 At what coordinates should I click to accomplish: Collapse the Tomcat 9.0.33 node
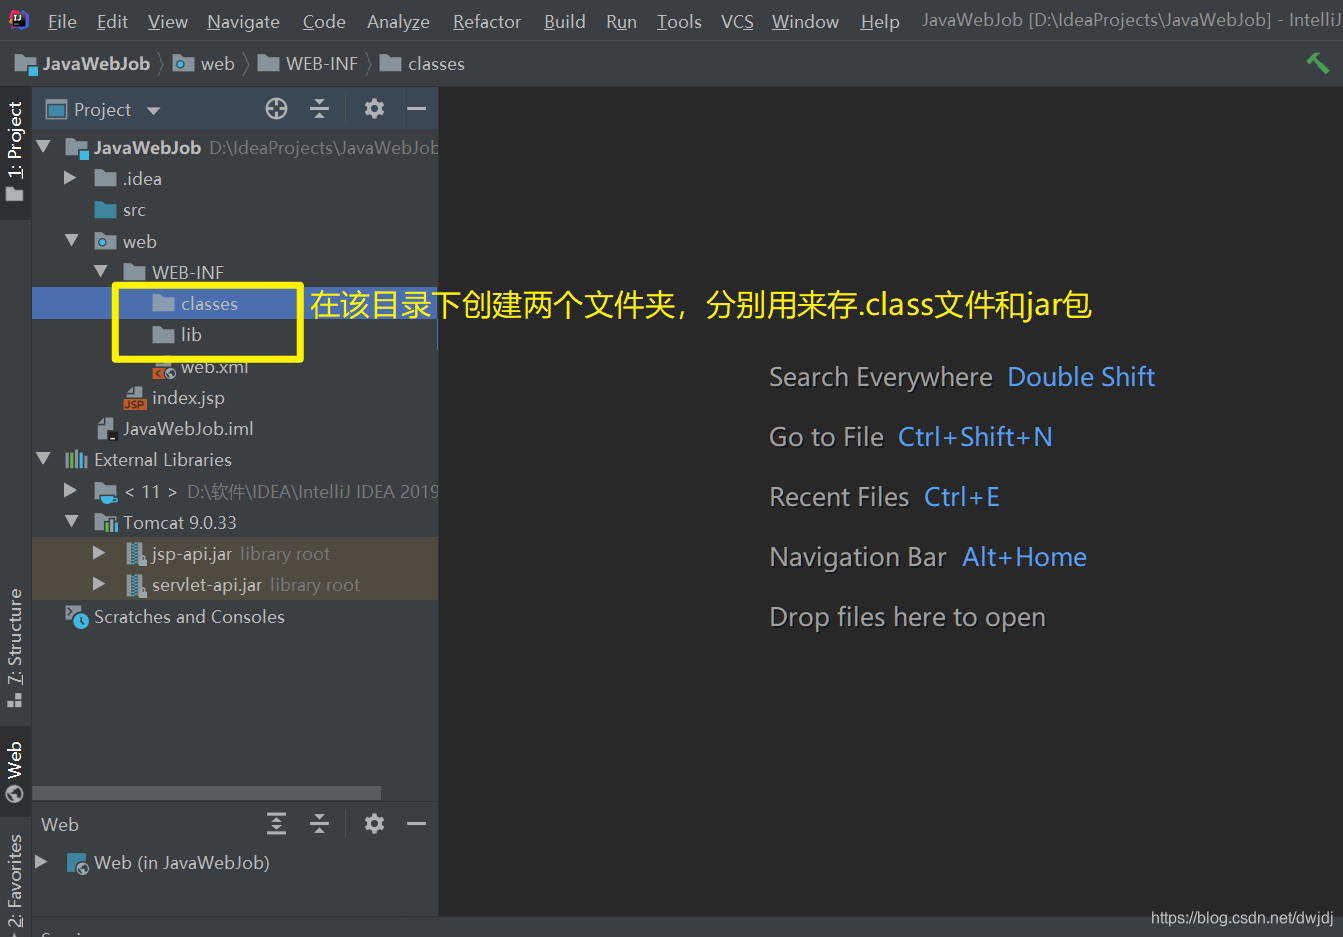72,522
